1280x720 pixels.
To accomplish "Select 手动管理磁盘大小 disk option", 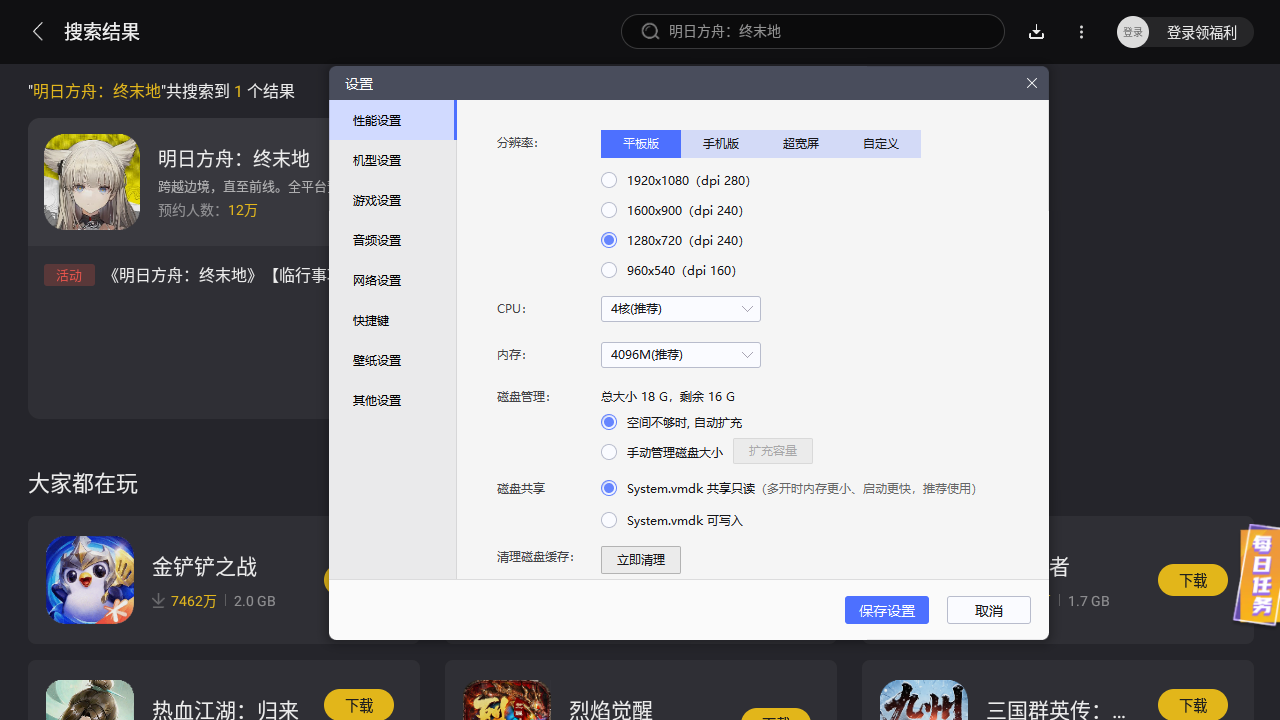I will click(609, 452).
